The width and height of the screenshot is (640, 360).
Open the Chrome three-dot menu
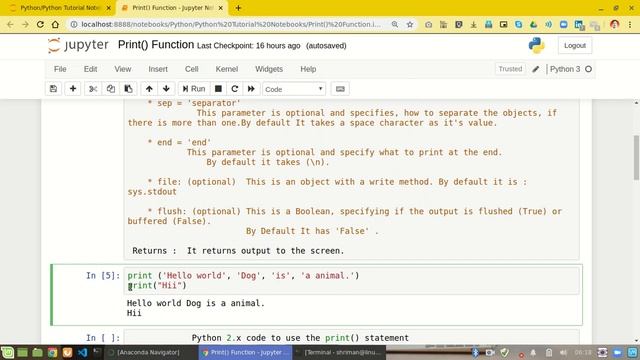(630, 24)
